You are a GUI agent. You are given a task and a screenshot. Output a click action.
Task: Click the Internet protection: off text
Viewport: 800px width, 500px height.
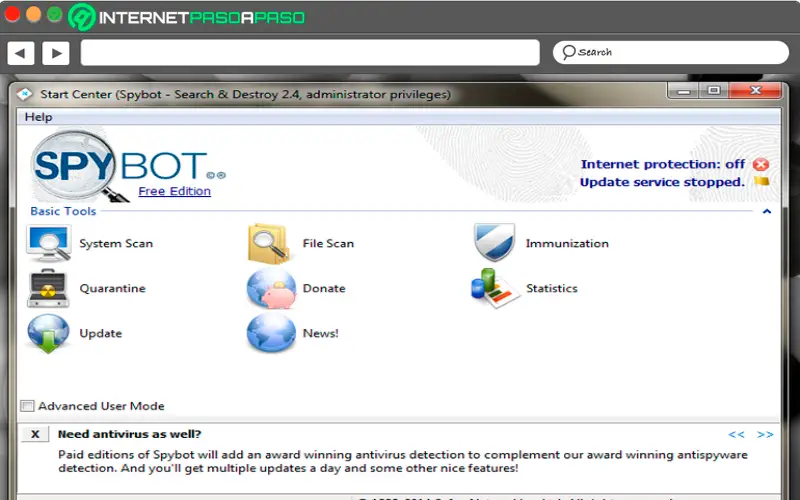click(663, 164)
